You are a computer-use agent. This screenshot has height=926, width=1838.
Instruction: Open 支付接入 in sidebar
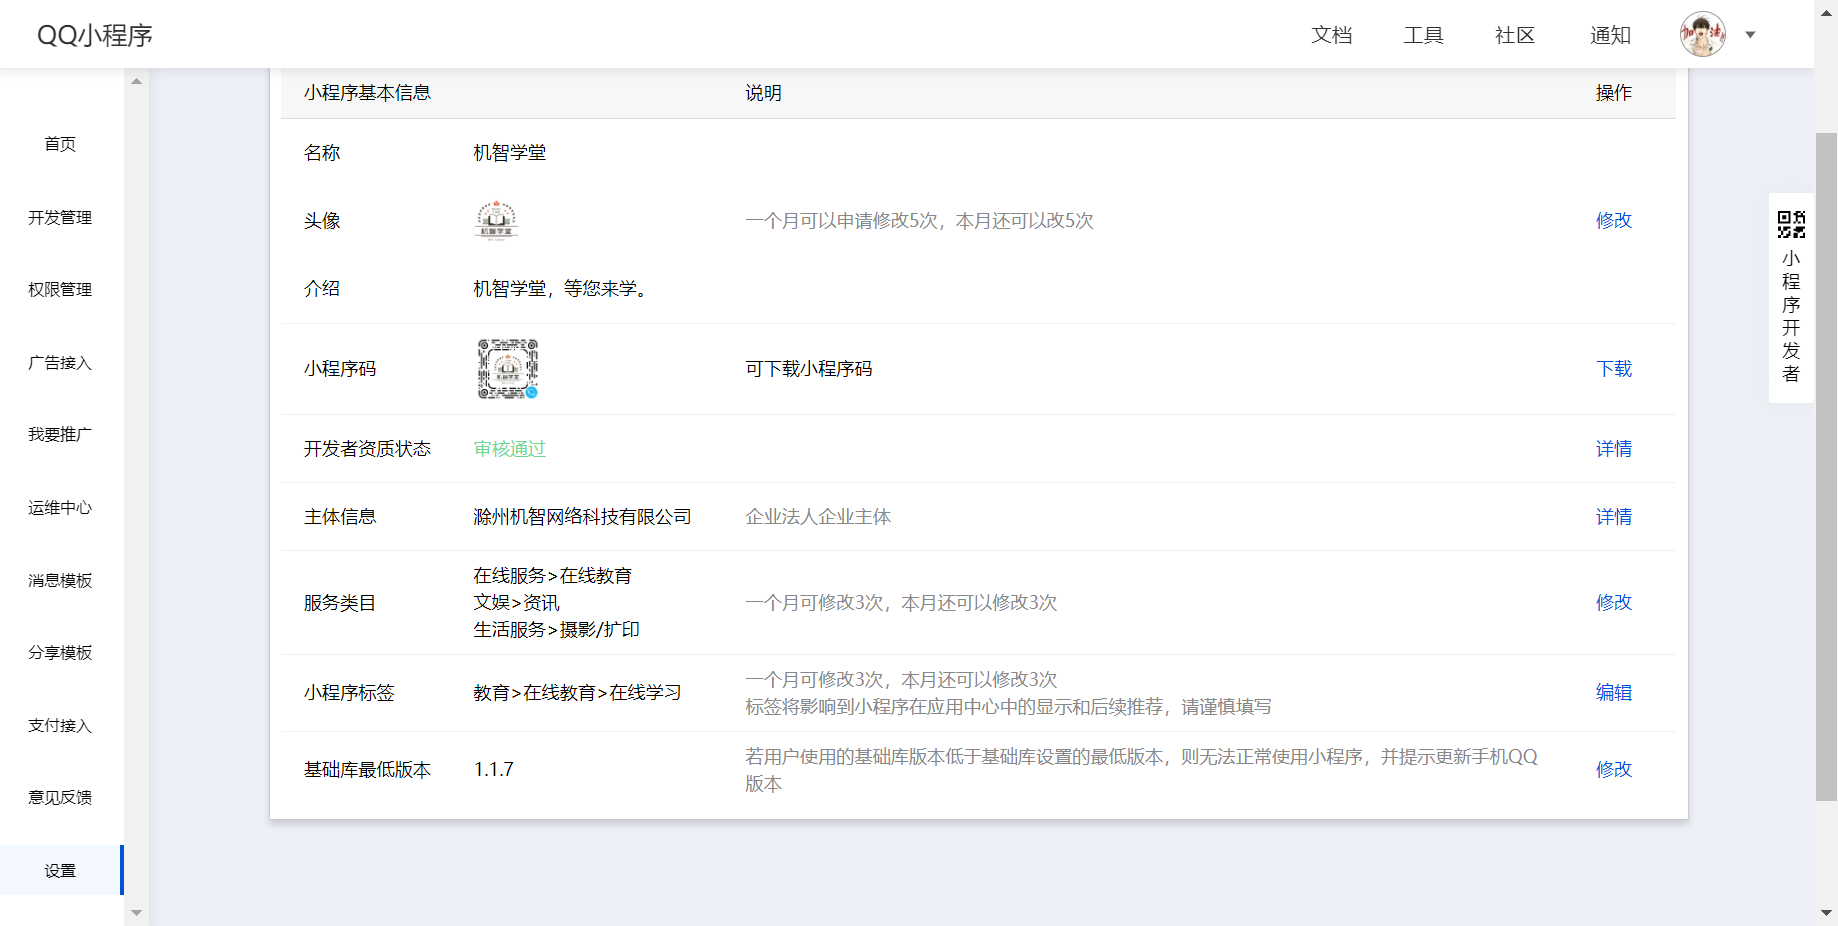tap(60, 725)
